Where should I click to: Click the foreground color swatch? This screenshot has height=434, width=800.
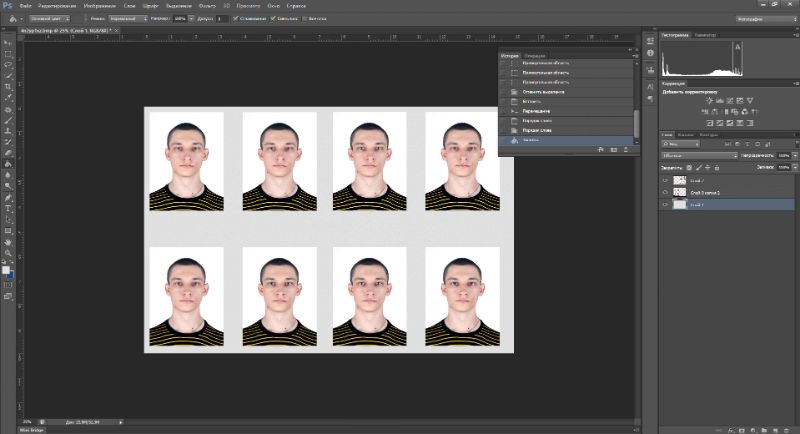point(6,270)
